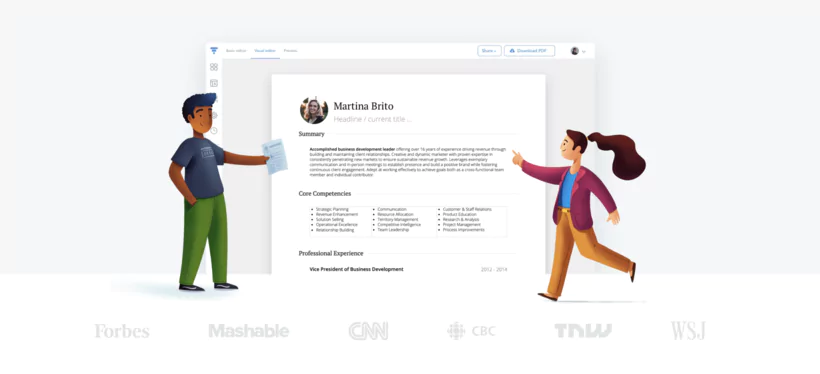Click Martina Brito's profile photo
Image resolution: width=820 pixels, height=374 pixels.
tap(314, 110)
